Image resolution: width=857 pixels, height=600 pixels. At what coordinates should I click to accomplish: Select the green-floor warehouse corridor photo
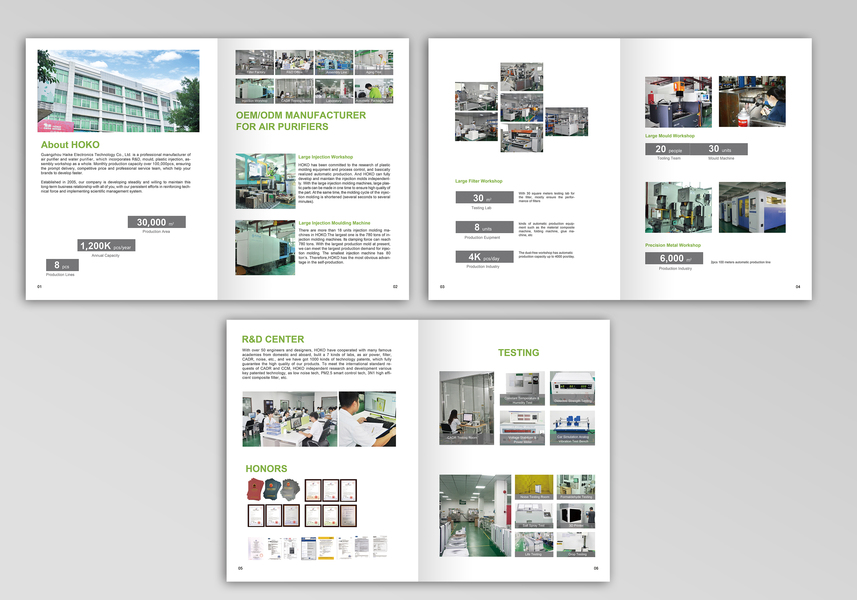coord(476,515)
